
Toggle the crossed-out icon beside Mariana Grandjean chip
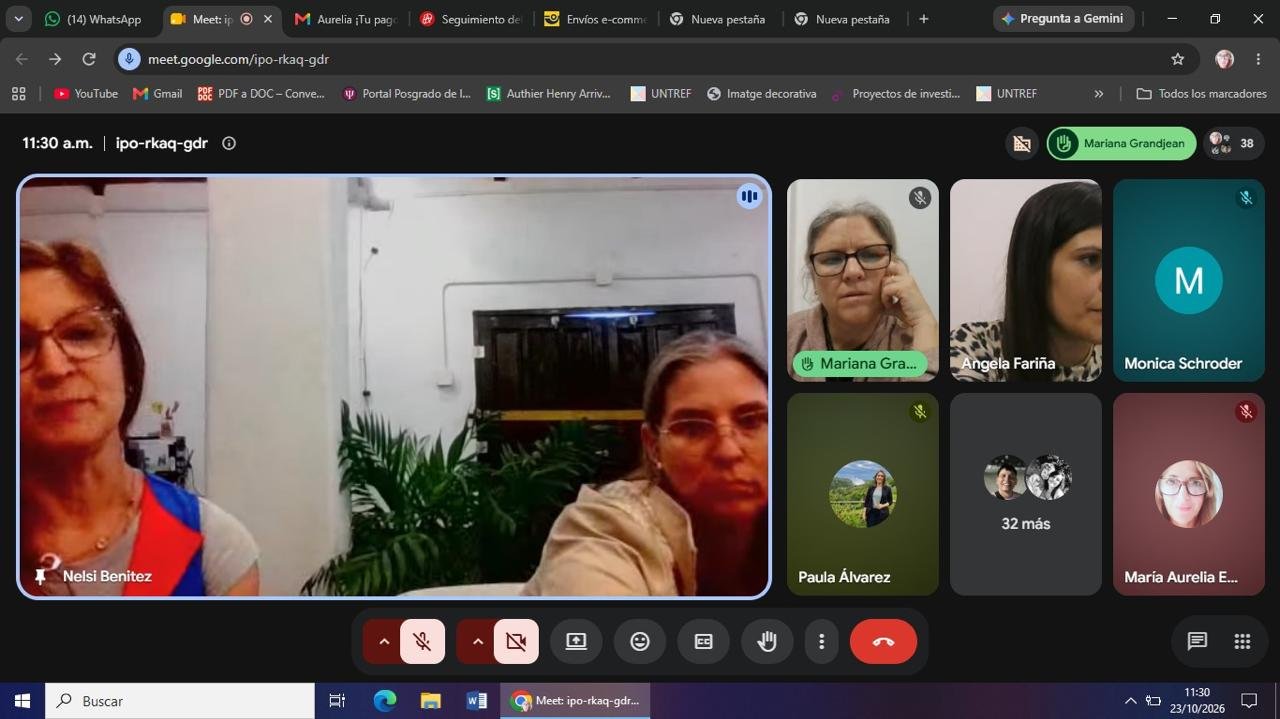pos(1022,143)
